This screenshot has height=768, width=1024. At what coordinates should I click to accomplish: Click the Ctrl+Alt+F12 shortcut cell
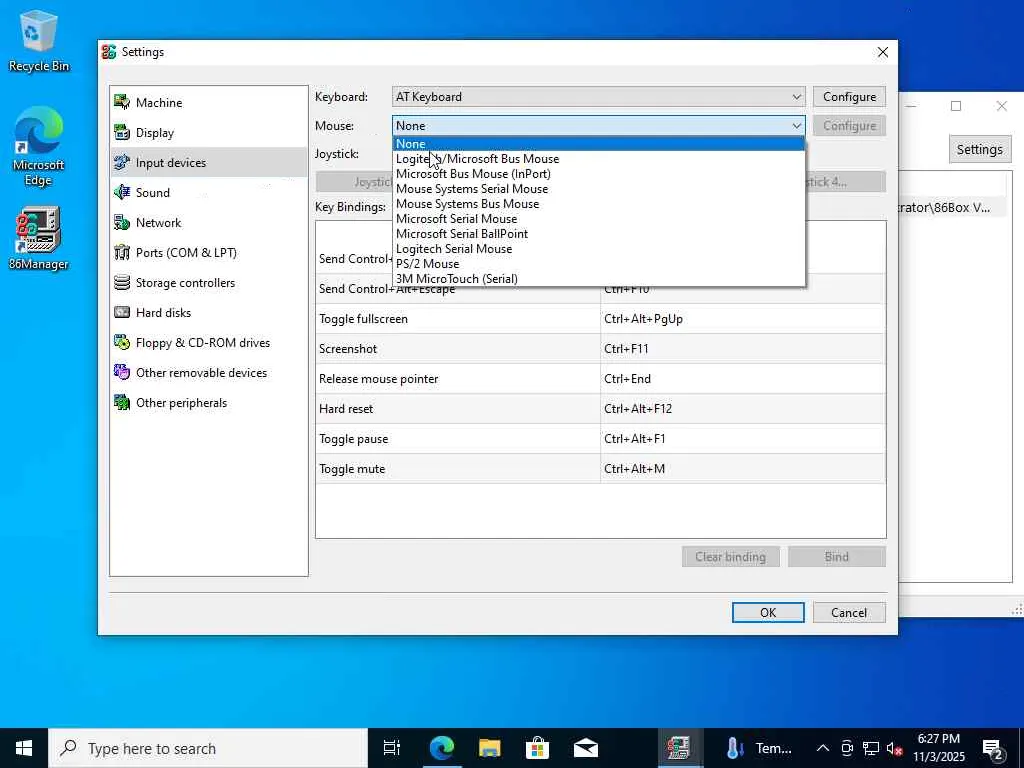point(743,409)
